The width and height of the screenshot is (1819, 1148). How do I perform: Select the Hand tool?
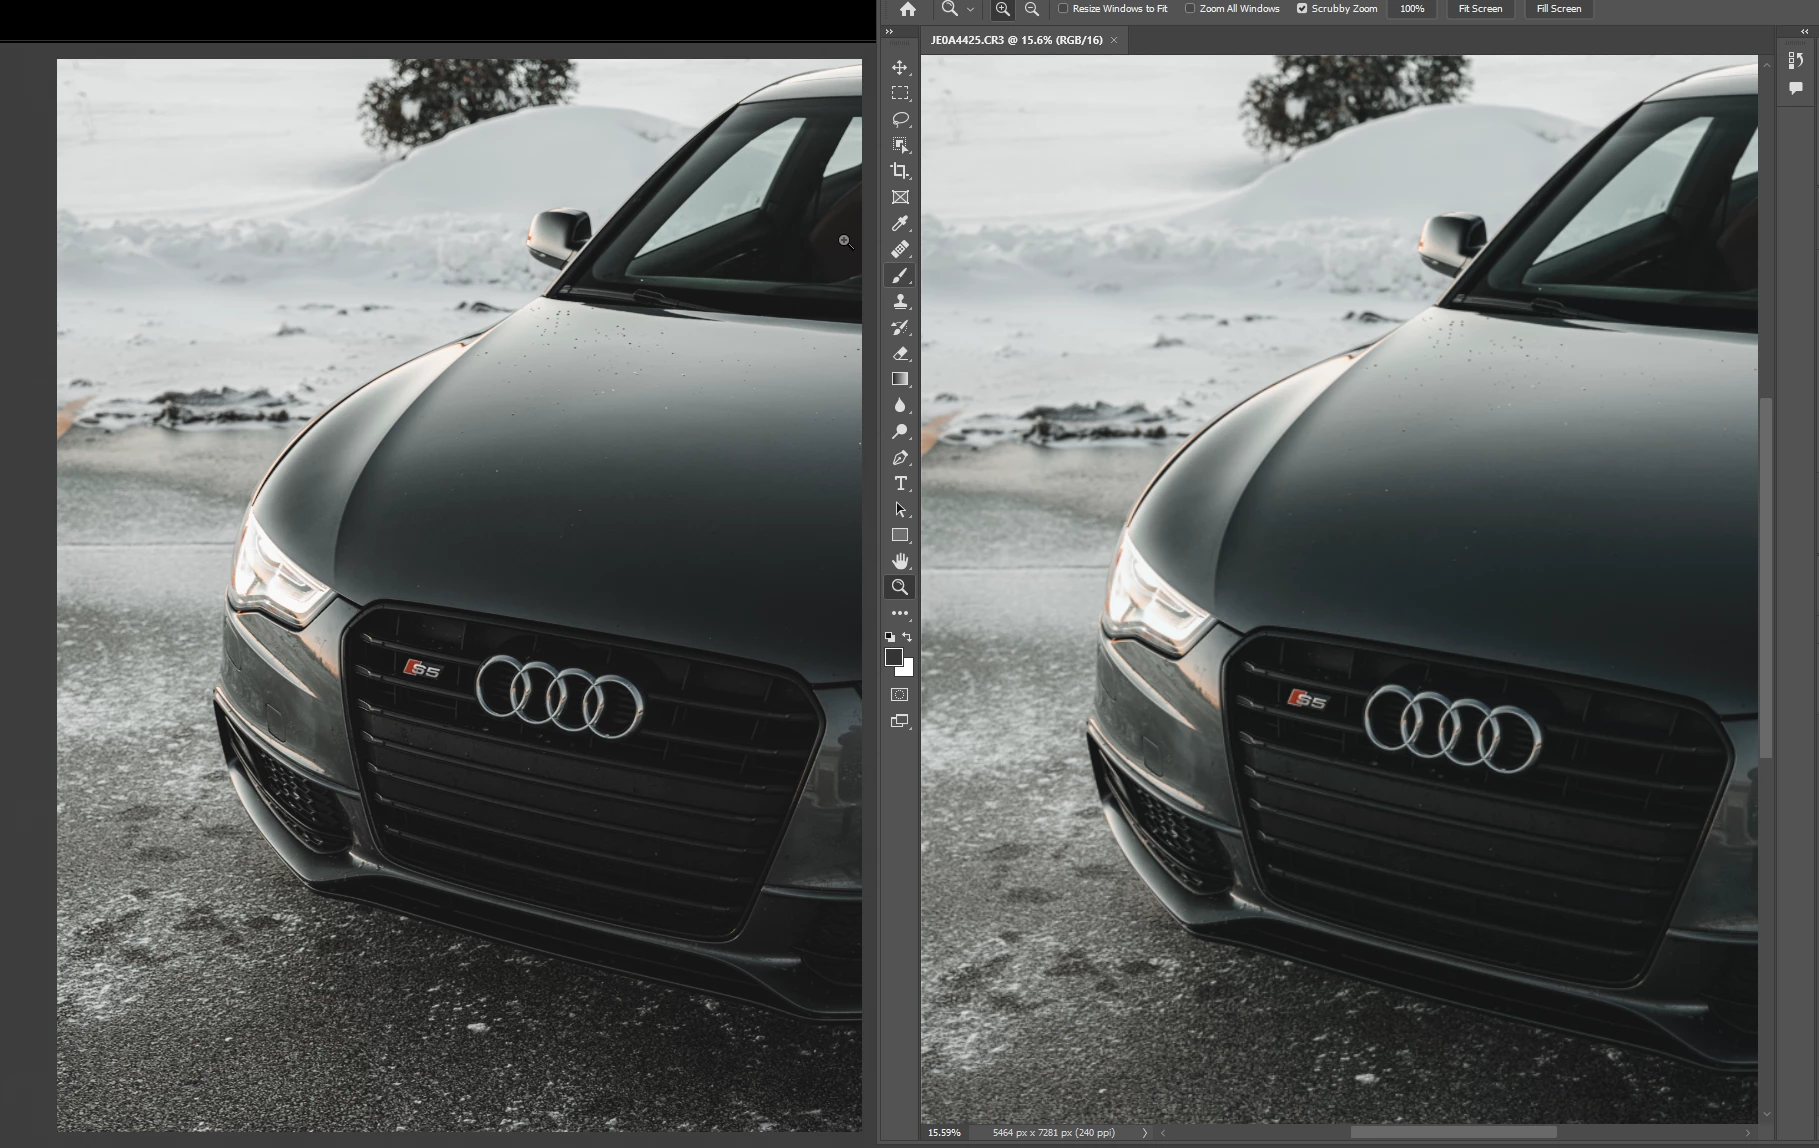[x=900, y=561]
